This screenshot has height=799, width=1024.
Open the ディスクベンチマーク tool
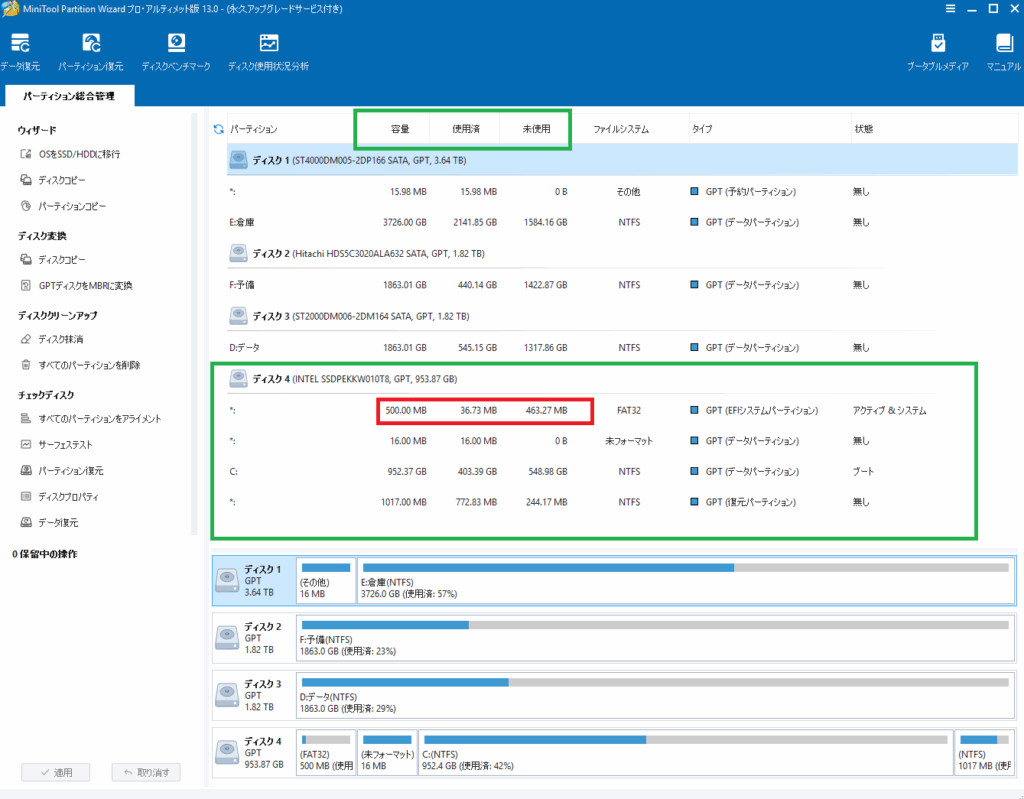pos(176,51)
